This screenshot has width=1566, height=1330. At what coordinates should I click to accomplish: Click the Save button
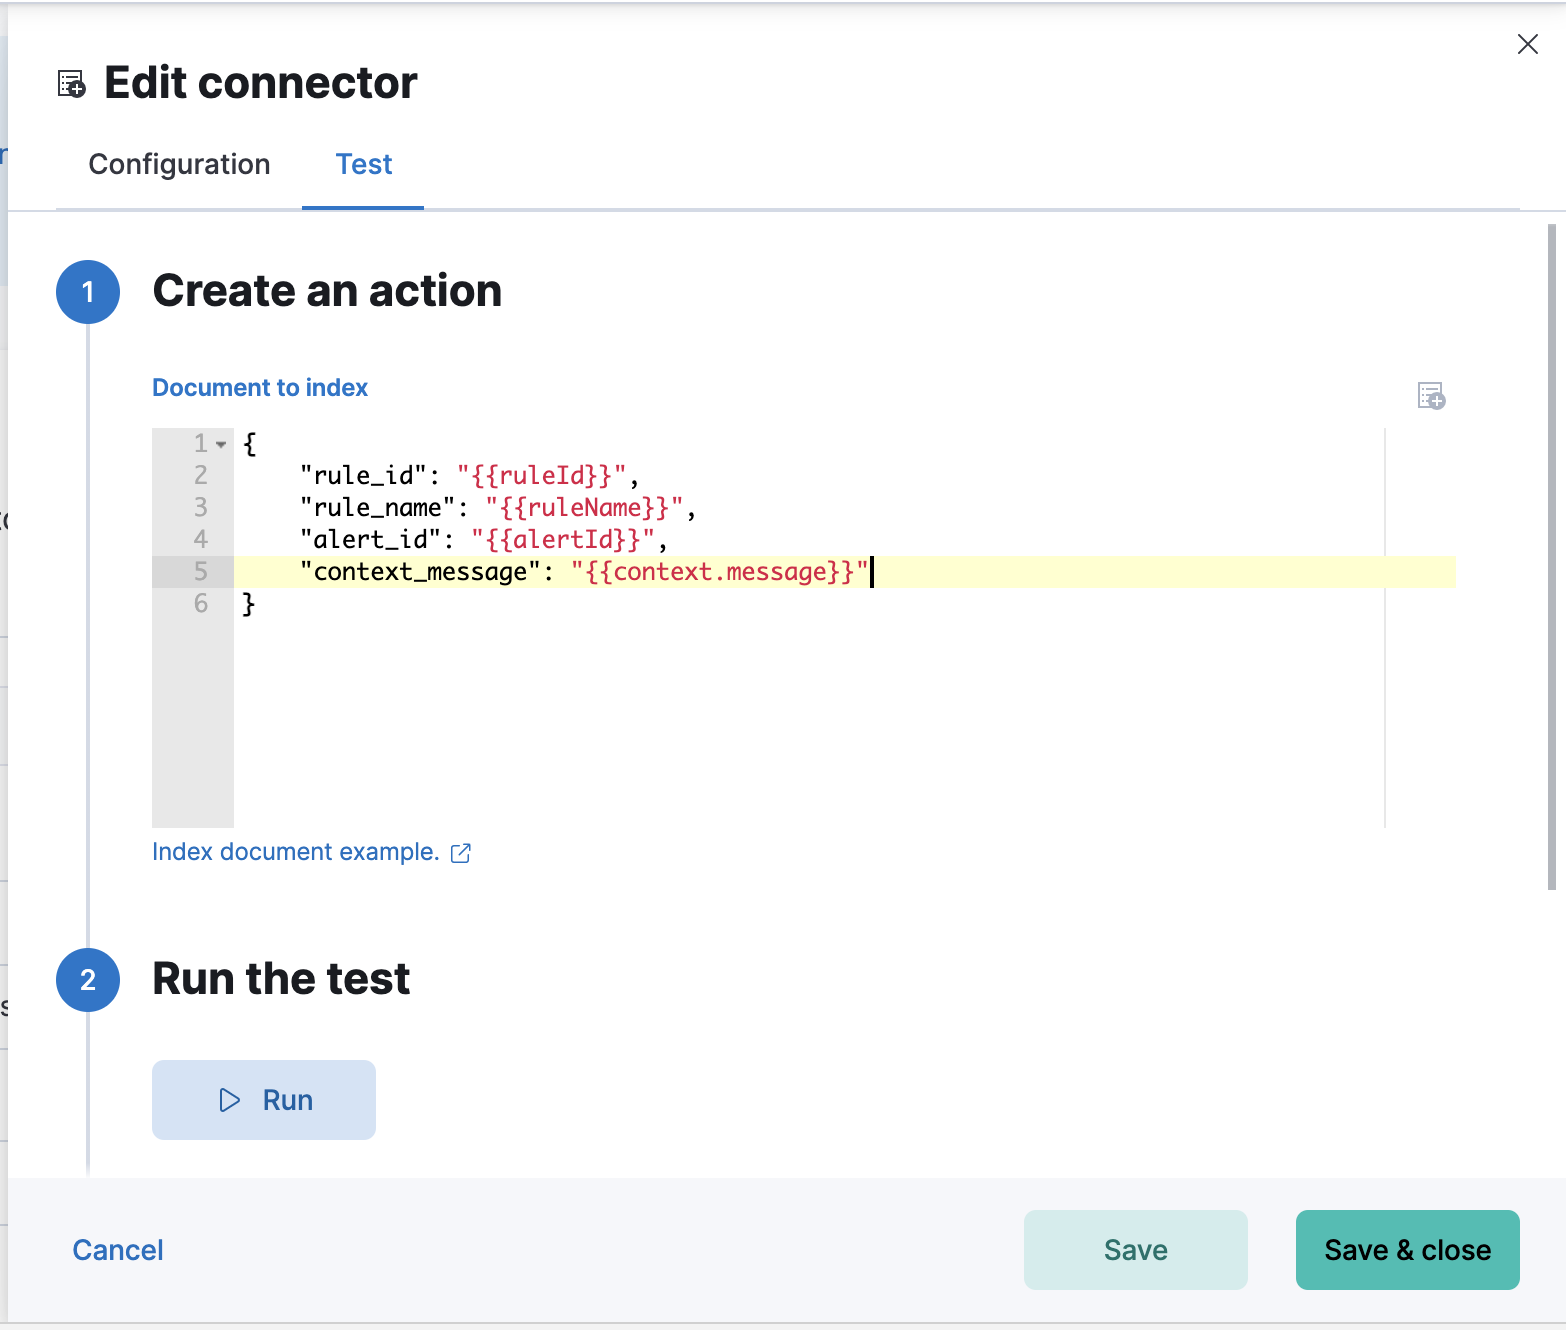[1135, 1250]
